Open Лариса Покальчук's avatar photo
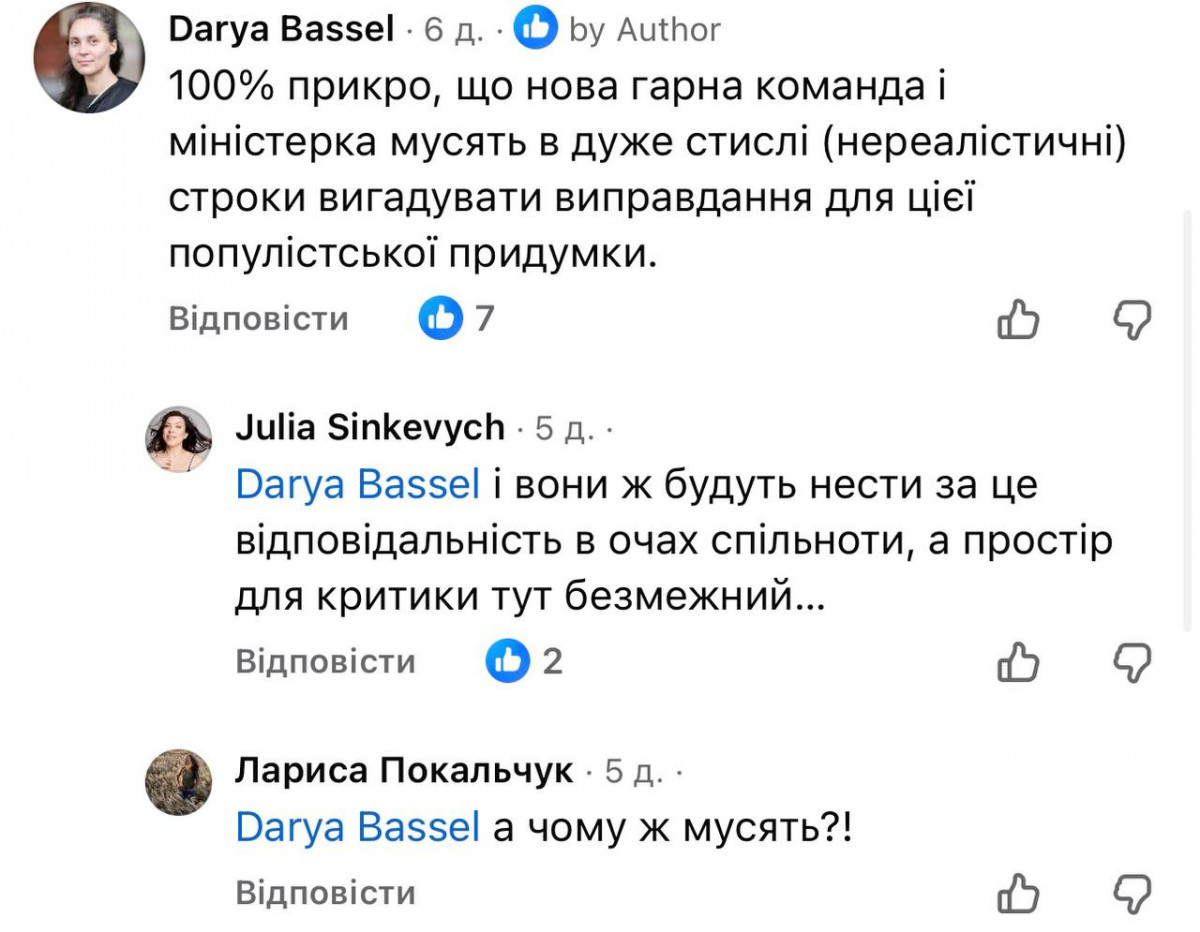The width and height of the screenshot is (1200, 932). (179, 781)
